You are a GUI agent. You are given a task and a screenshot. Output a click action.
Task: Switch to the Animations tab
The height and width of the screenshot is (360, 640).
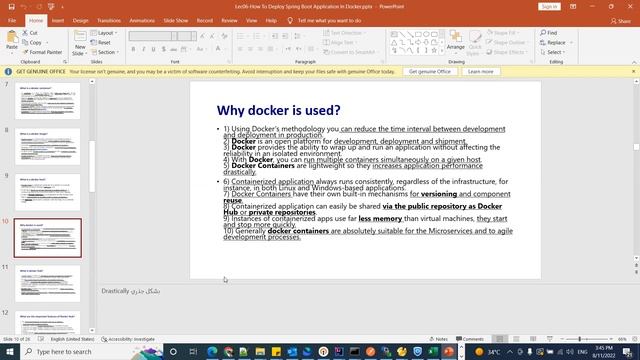tap(142, 20)
